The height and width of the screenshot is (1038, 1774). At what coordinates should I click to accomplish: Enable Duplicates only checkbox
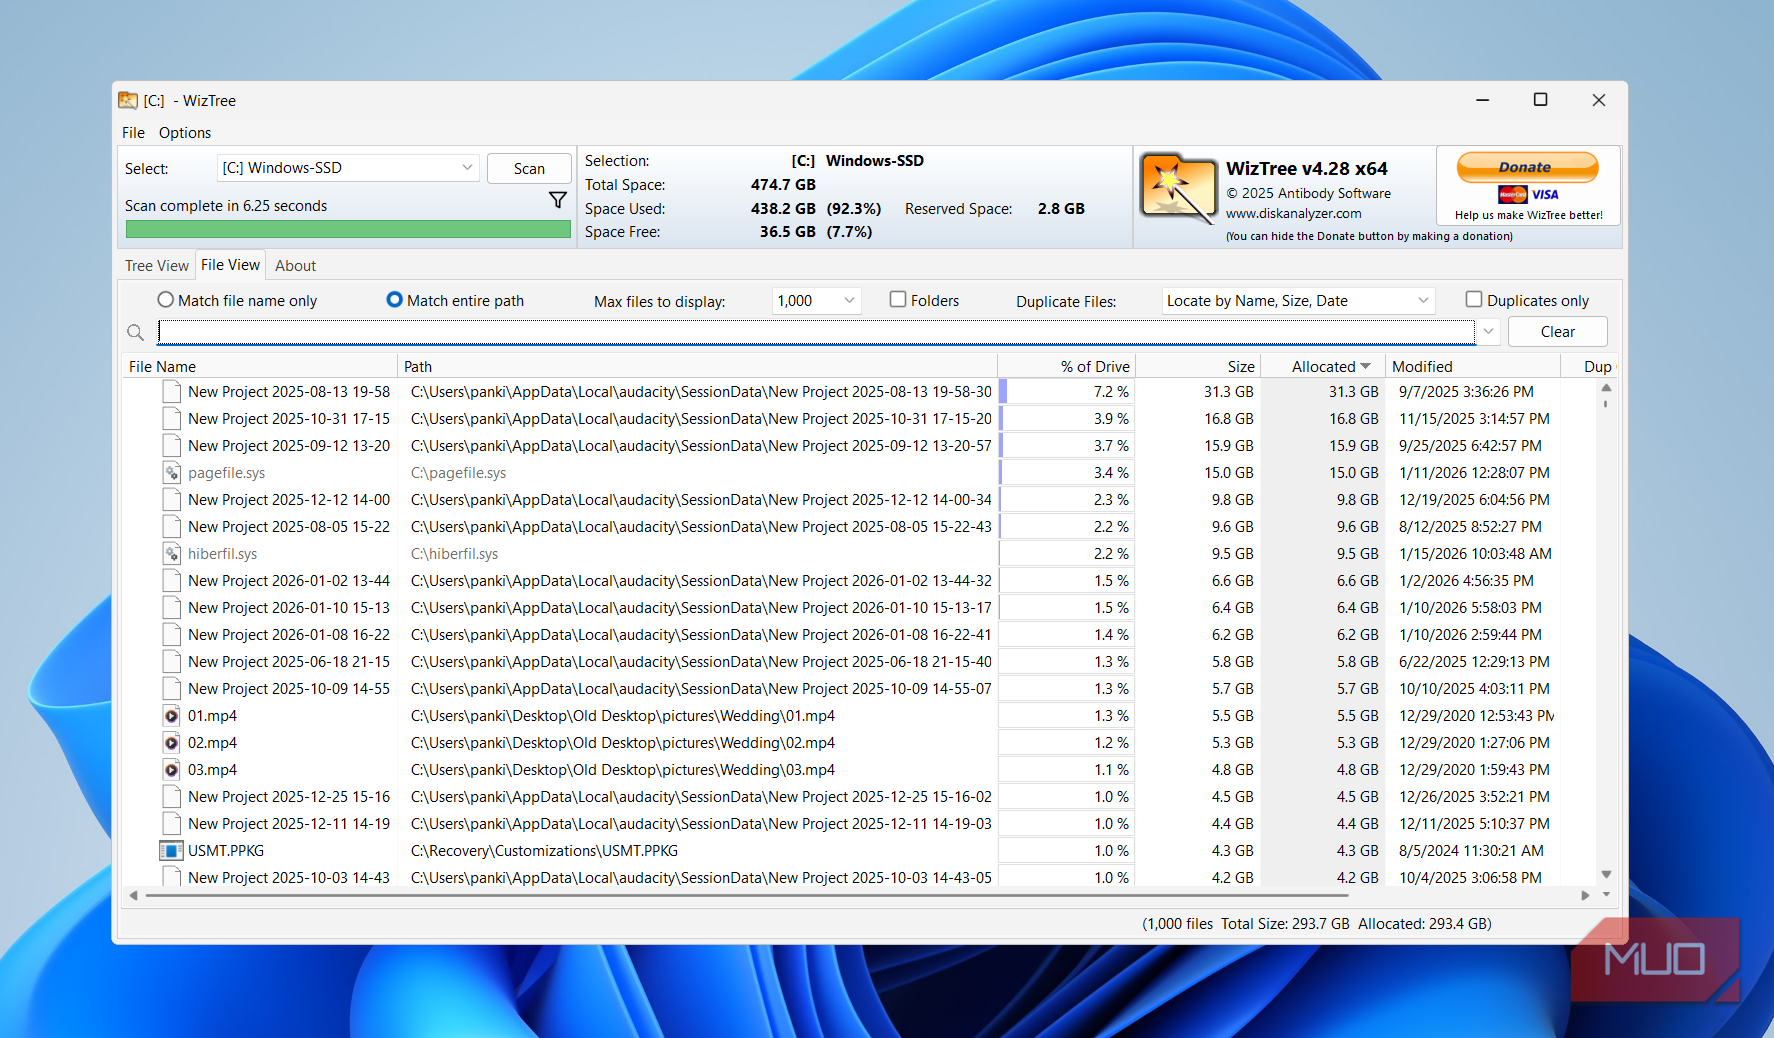pos(1474,299)
